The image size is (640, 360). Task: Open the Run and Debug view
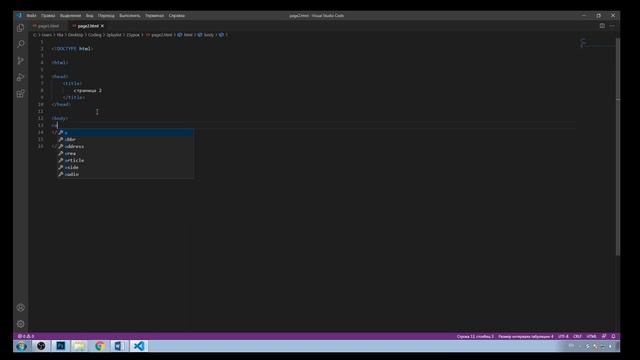[x=20, y=77]
